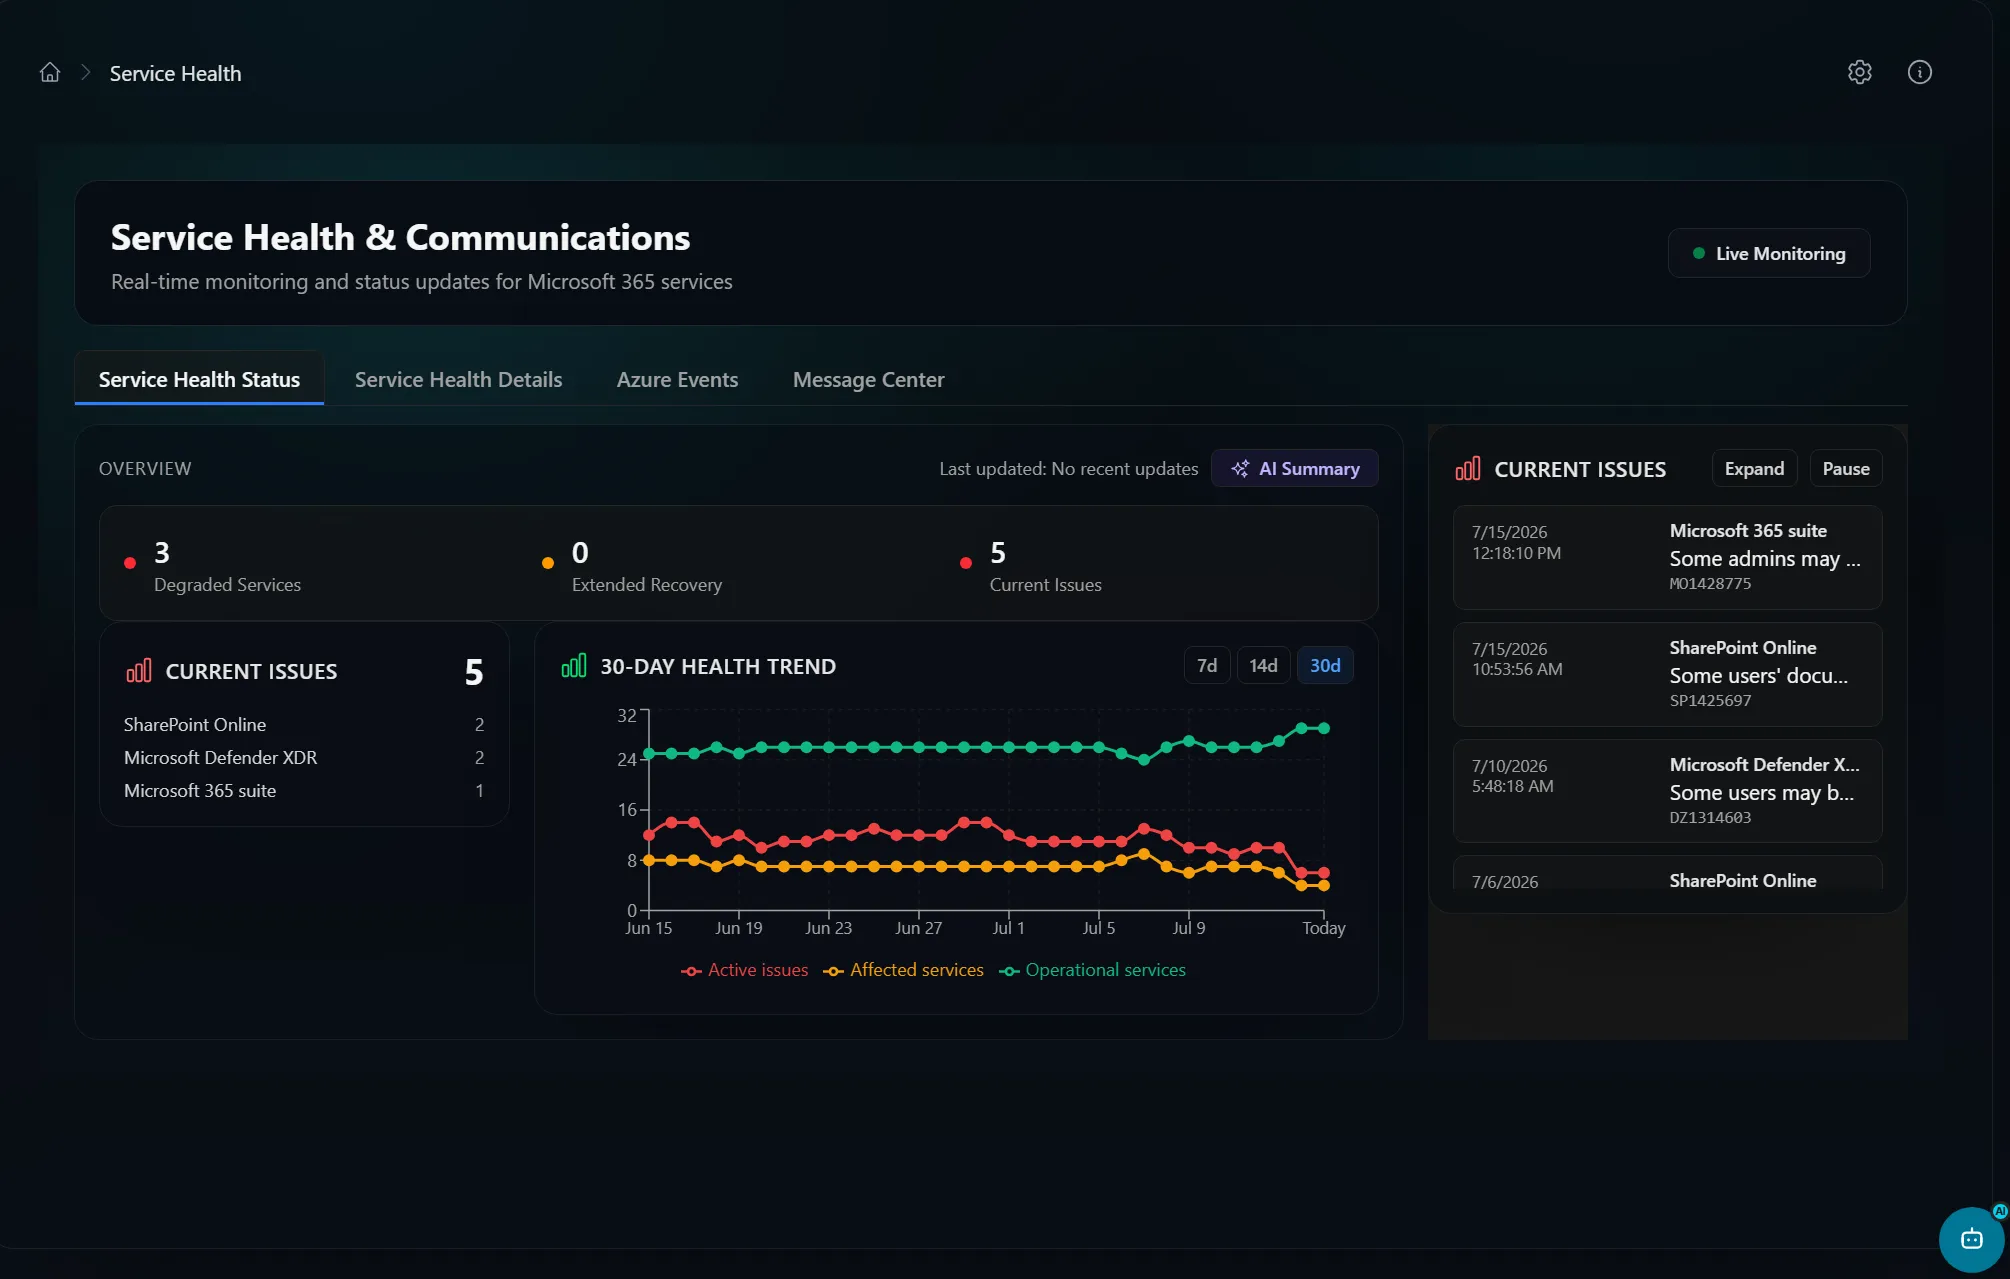Toggle Affected services legend series
This screenshot has height=1279, width=2010.
coord(903,971)
